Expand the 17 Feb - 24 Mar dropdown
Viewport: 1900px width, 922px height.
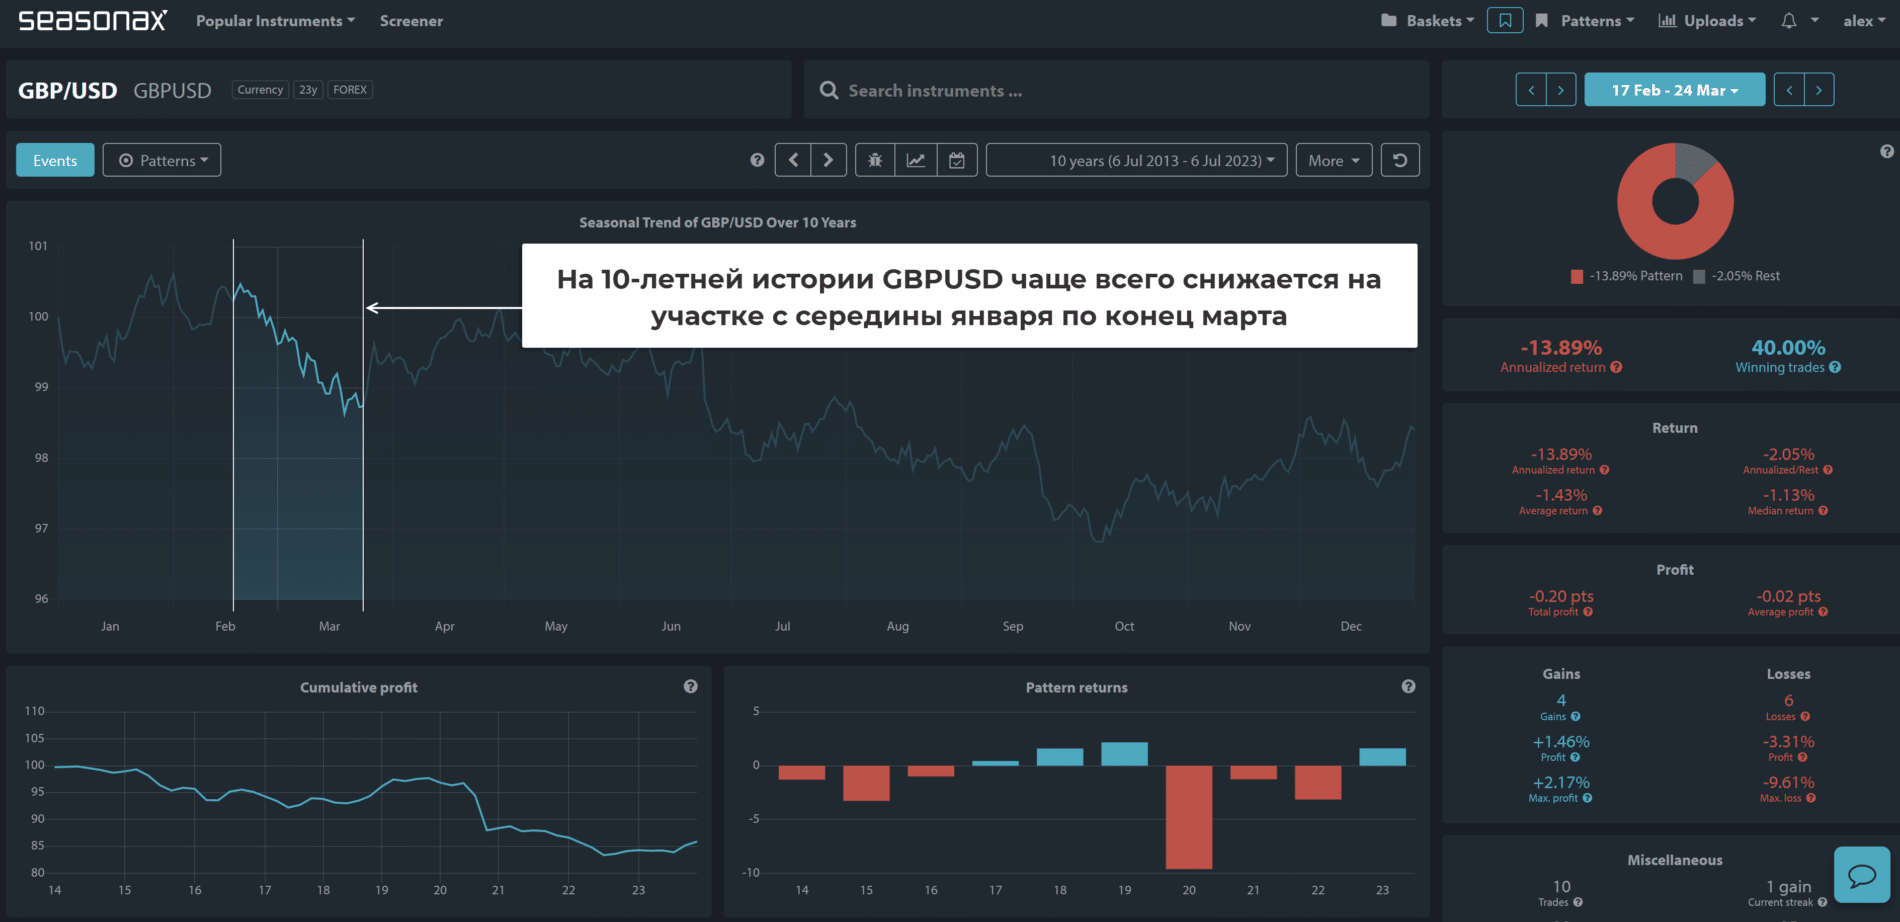[1674, 90]
